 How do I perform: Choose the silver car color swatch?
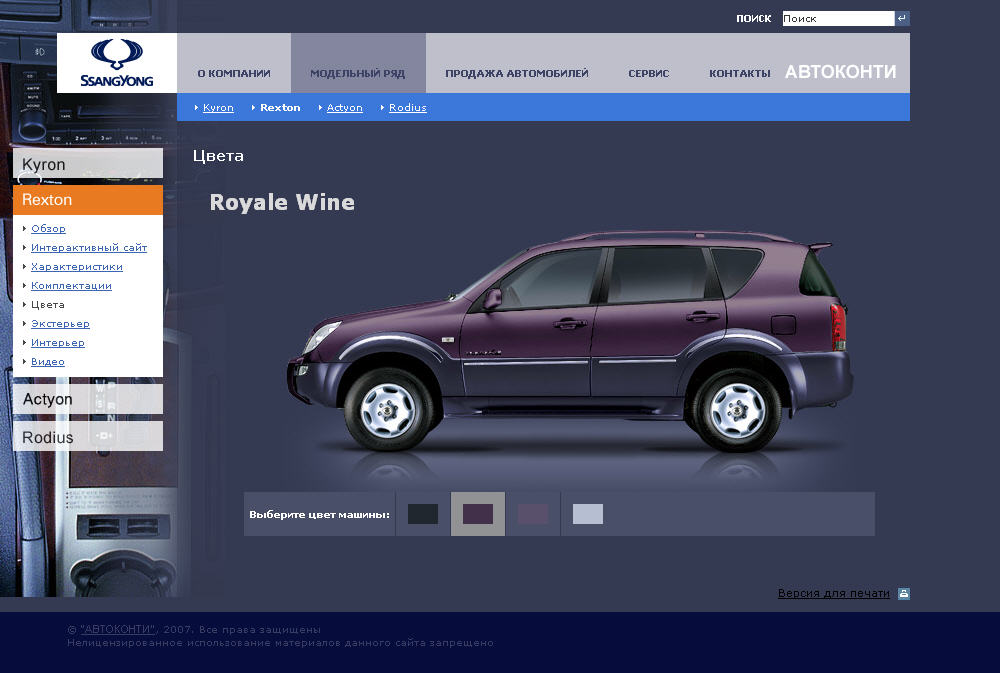(x=588, y=514)
